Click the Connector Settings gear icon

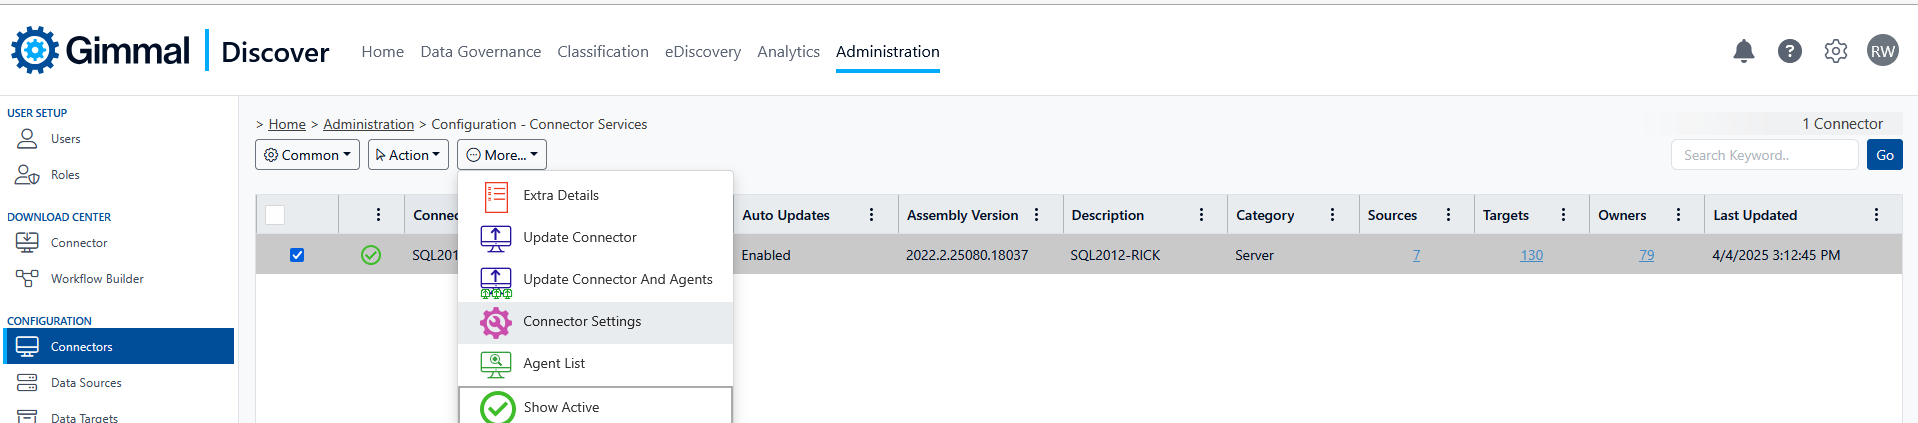[496, 322]
